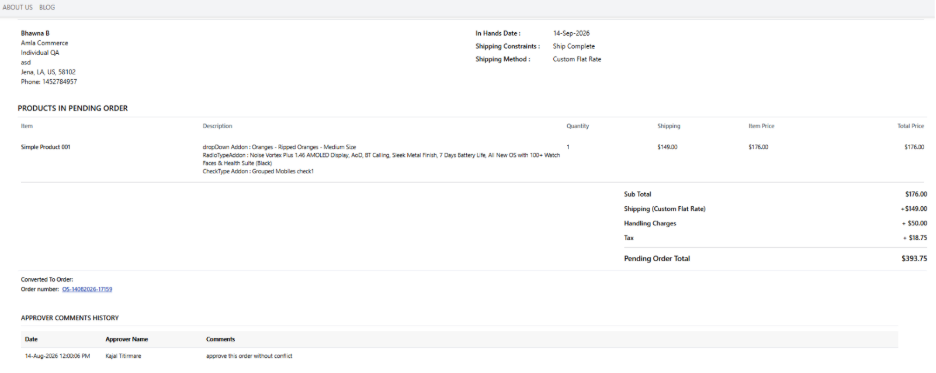Click the Shipping column header

[669, 126]
